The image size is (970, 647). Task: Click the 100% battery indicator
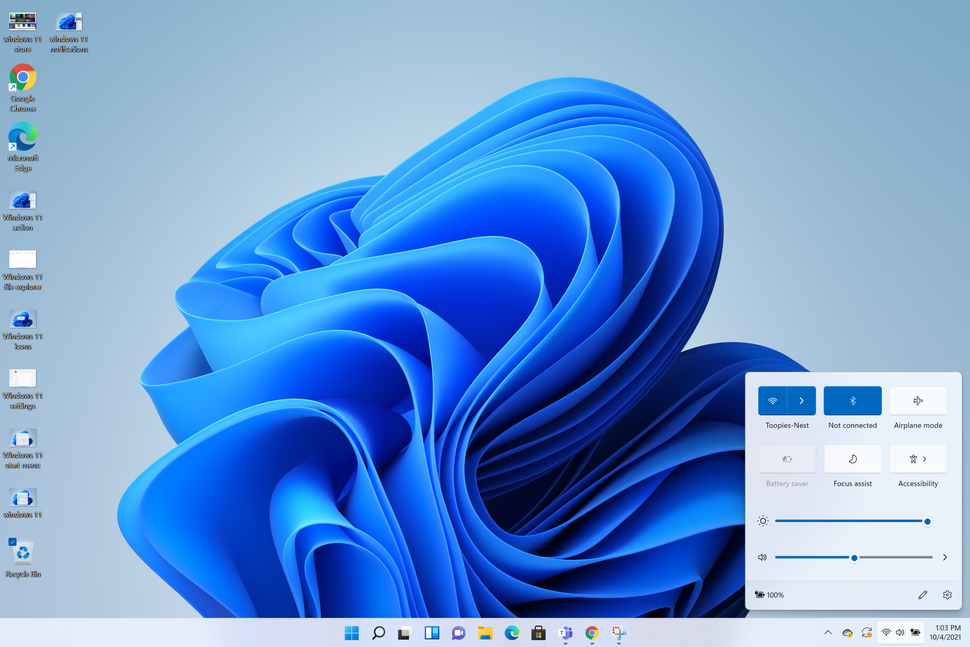point(770,594)
